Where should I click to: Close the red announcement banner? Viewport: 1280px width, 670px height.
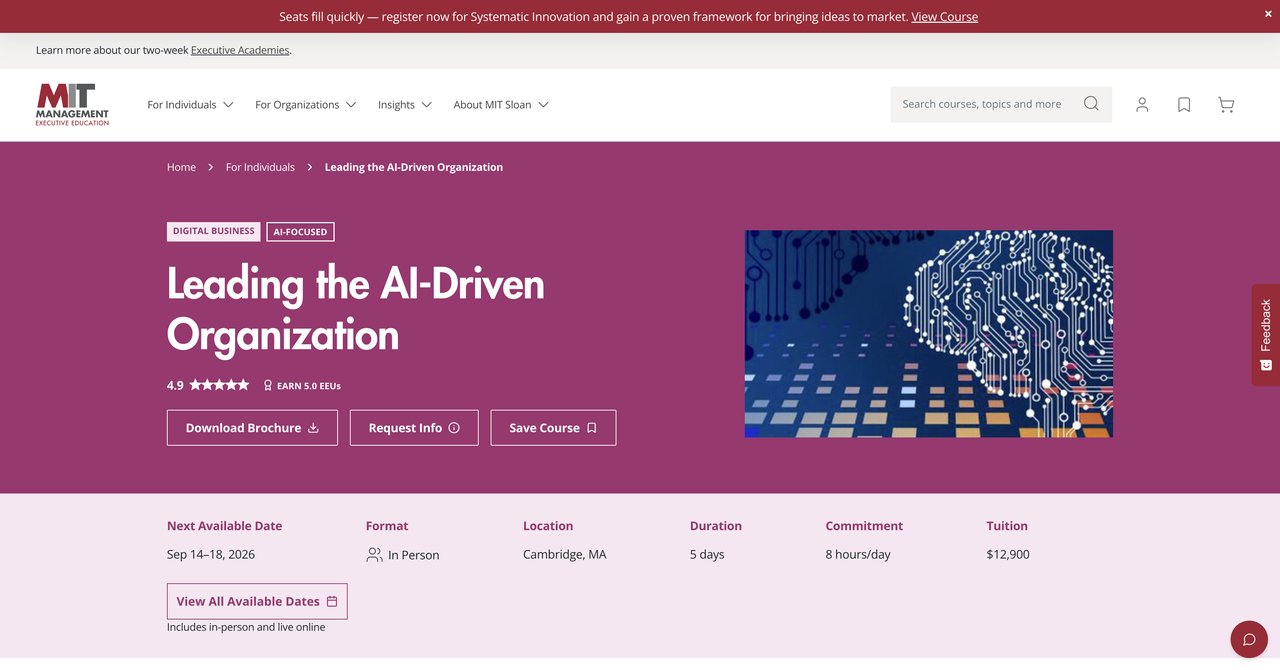(x=1269, y=14)
